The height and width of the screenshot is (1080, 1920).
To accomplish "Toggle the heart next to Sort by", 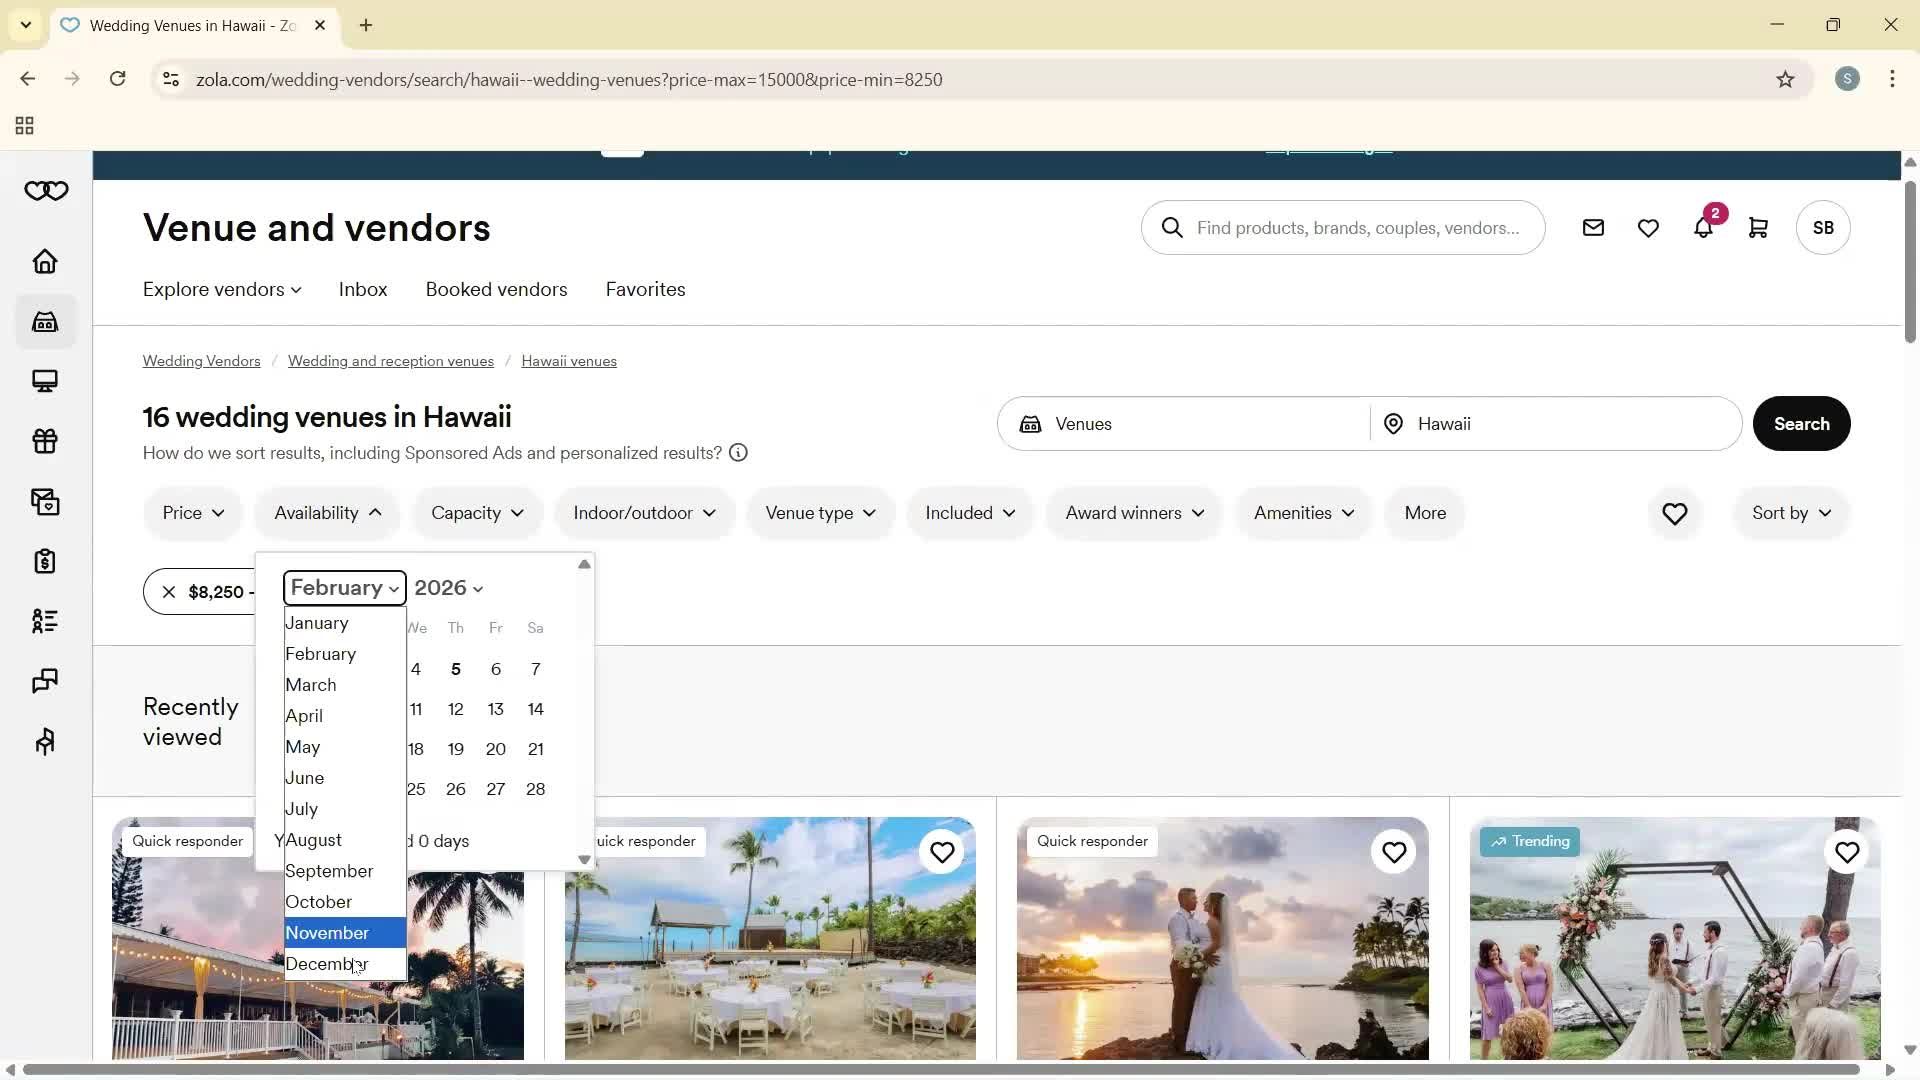I will [x=1674, y=513].
